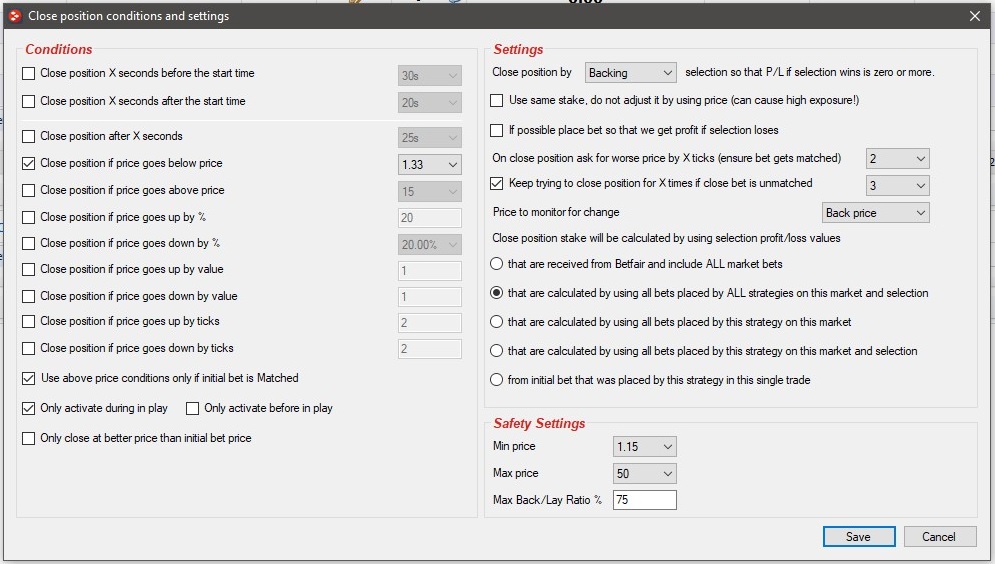Enable Only close at better price option
This screenshot has height=564, width=995.
[x=29, y=438]
